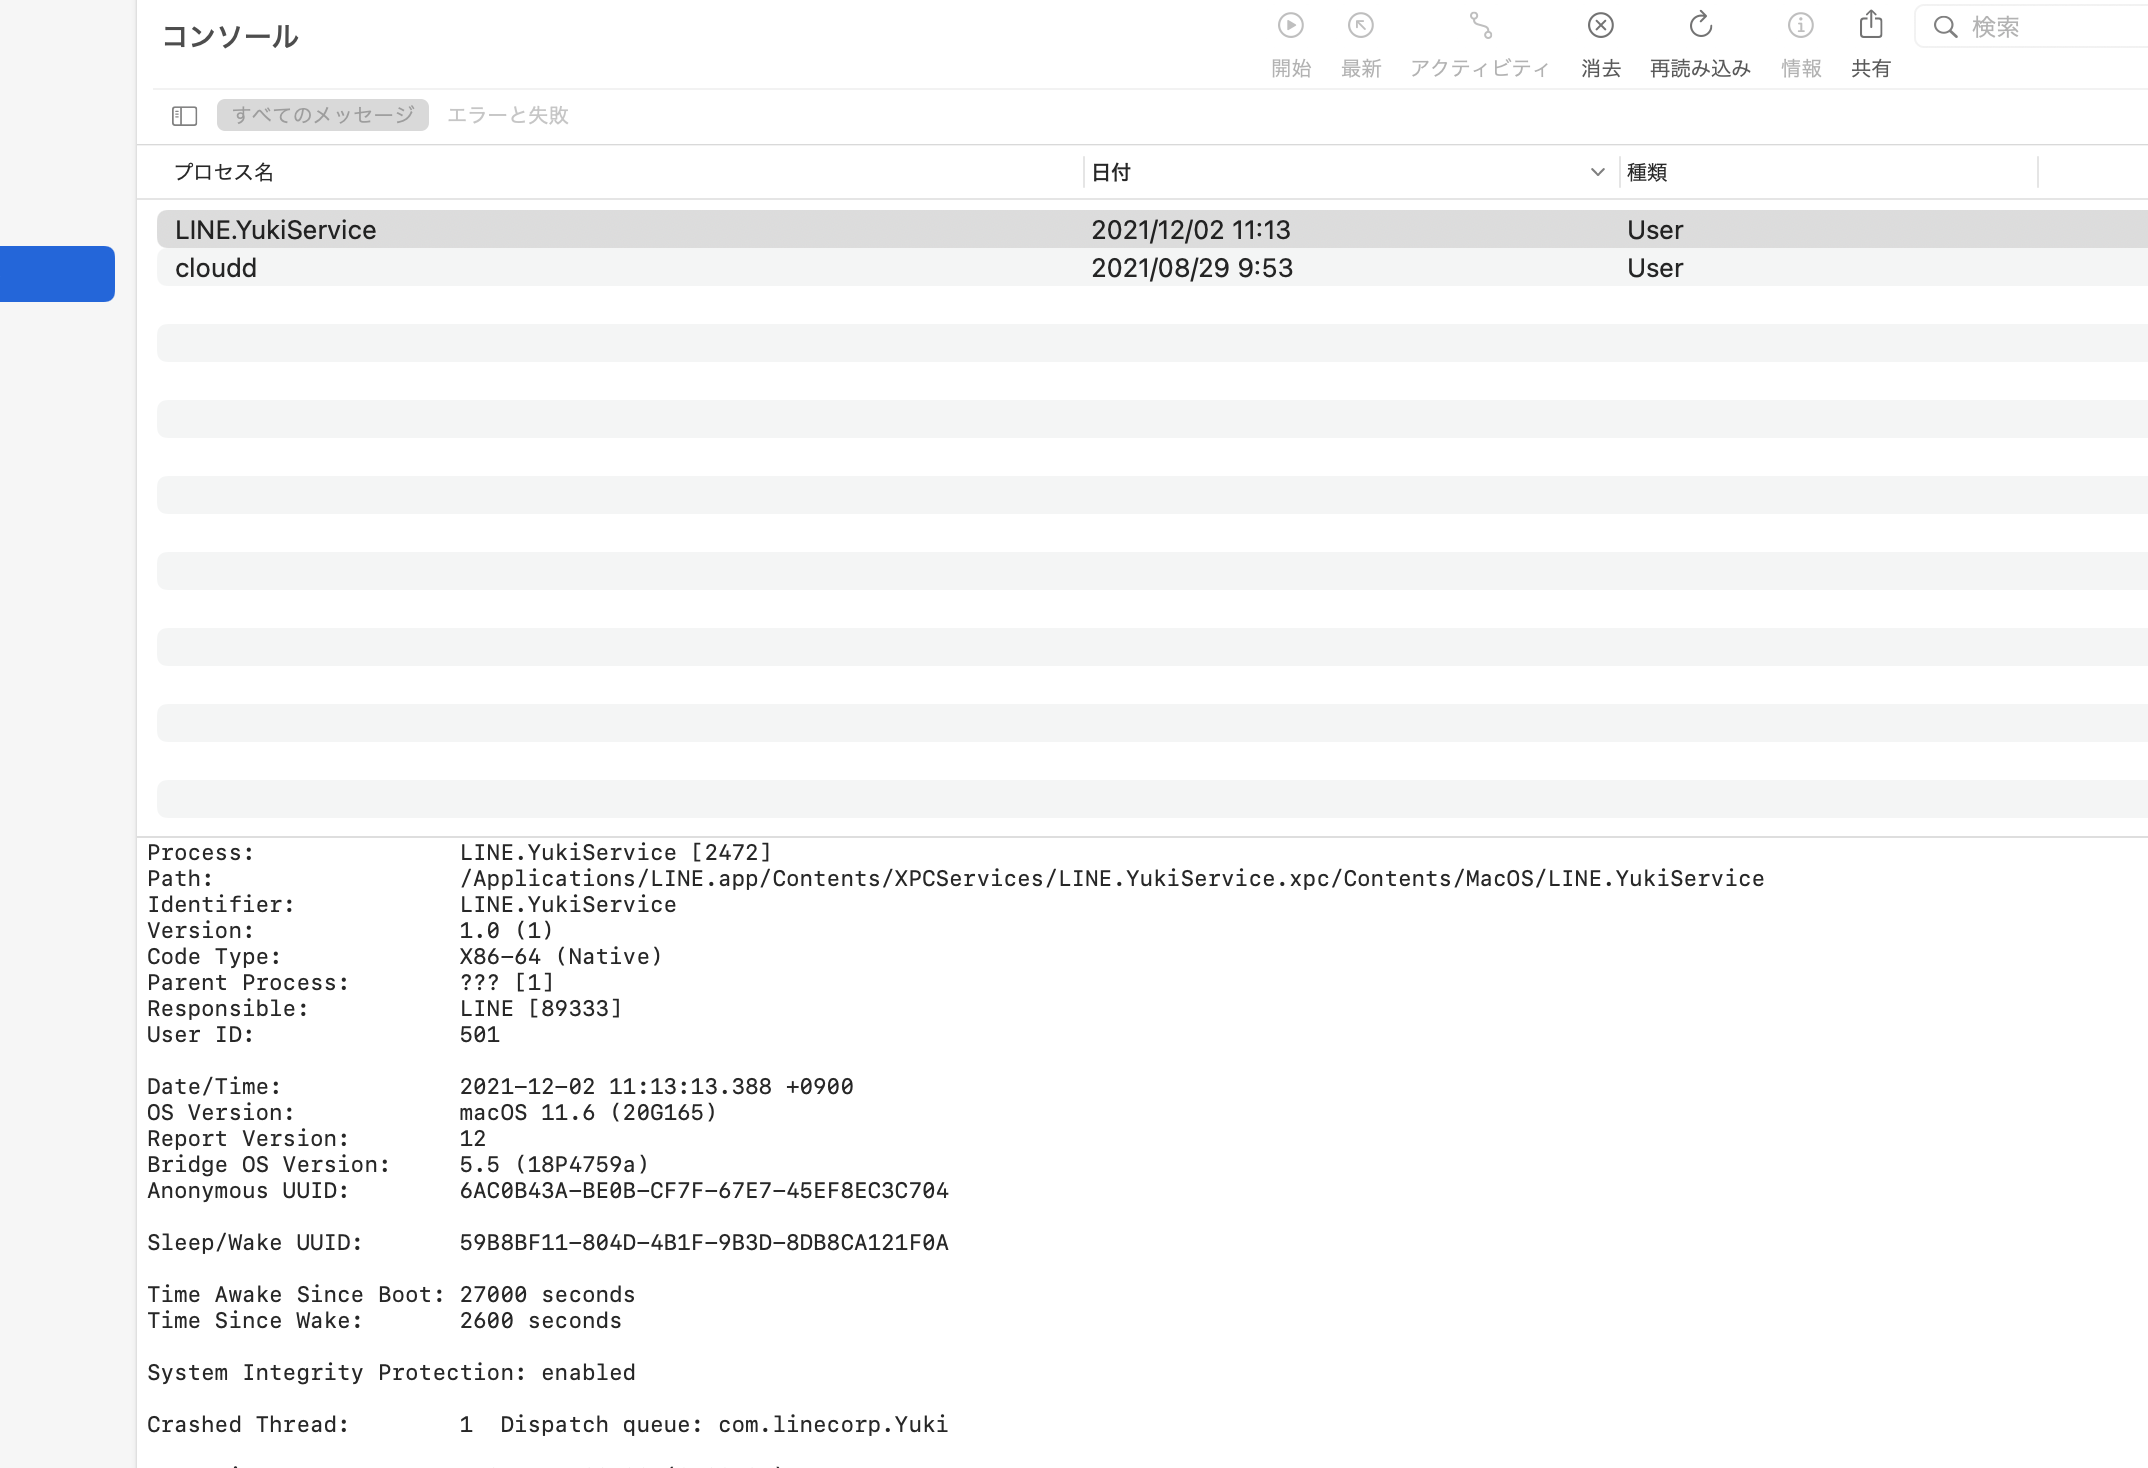Sort by 種類 column header
Image resolution: width=2148 pixels, height=1468 pixels.
1647,172
